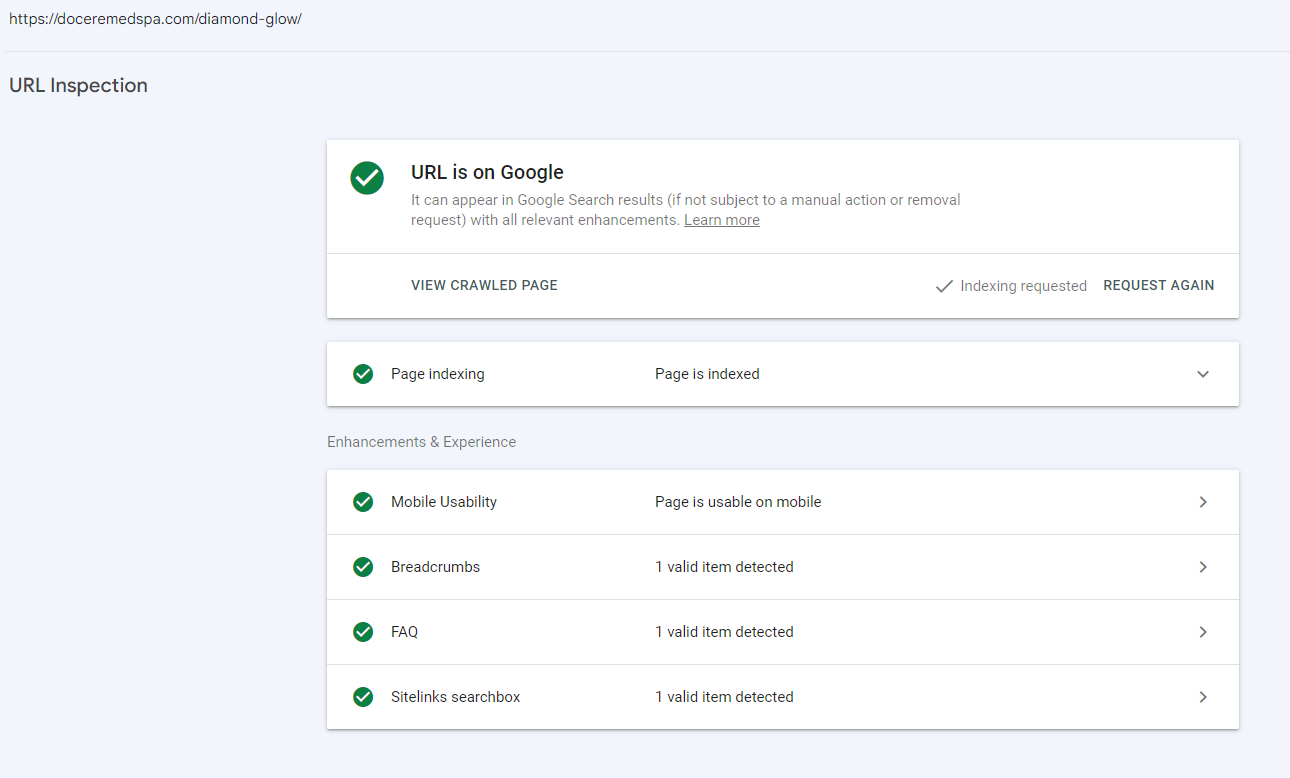
Task: Click REQUEST AGAIN for indexing
Action: click(x=1159, y=285)
